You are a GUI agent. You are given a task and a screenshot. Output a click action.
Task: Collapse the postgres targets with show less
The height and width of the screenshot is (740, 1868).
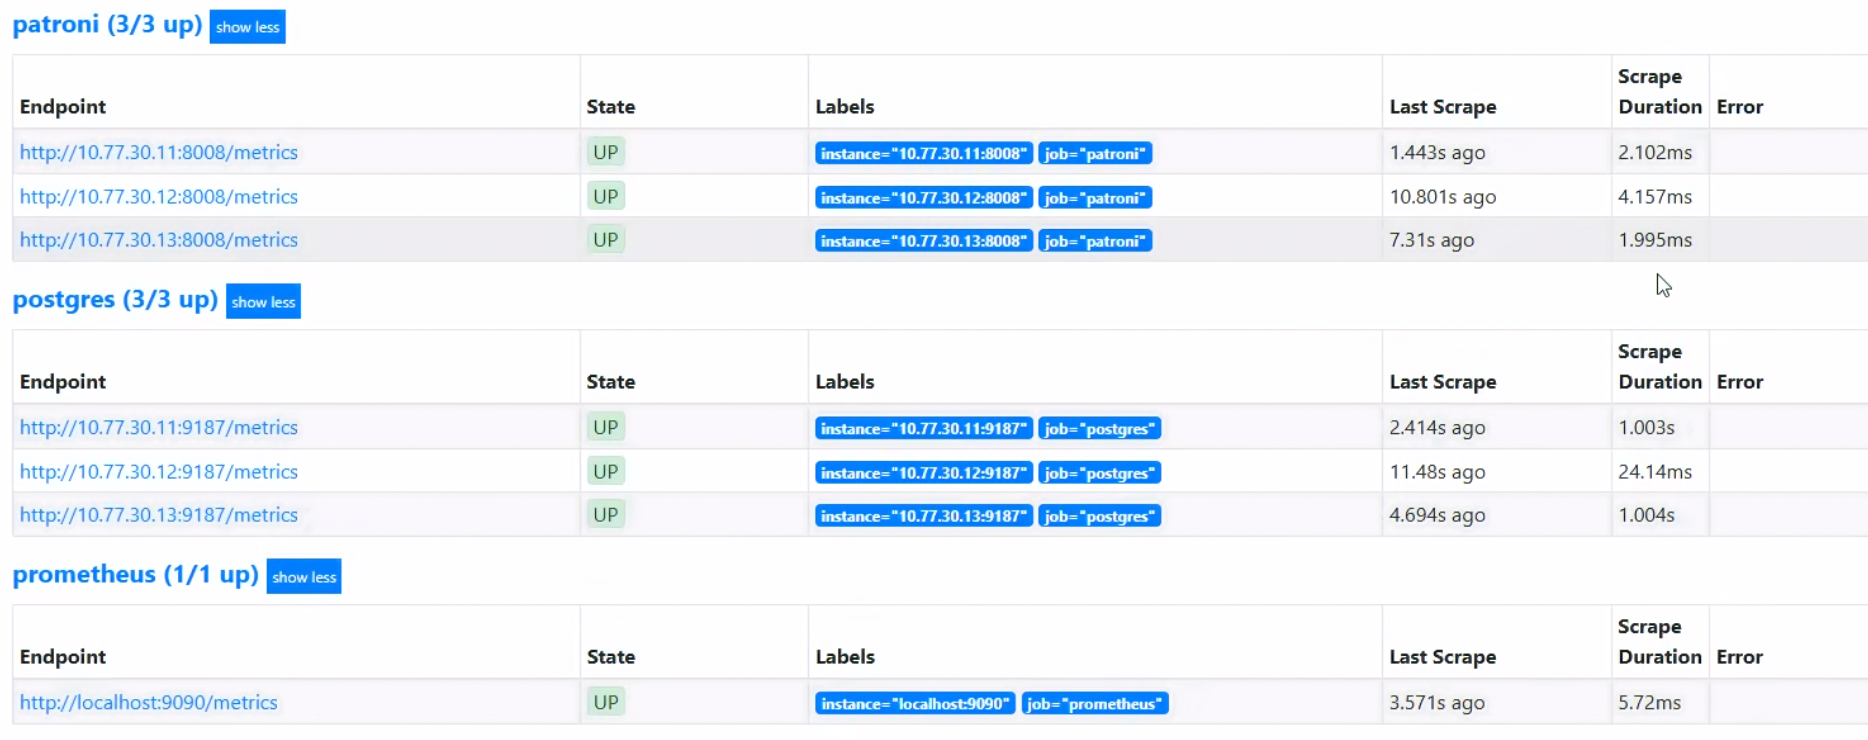[263, 302]
